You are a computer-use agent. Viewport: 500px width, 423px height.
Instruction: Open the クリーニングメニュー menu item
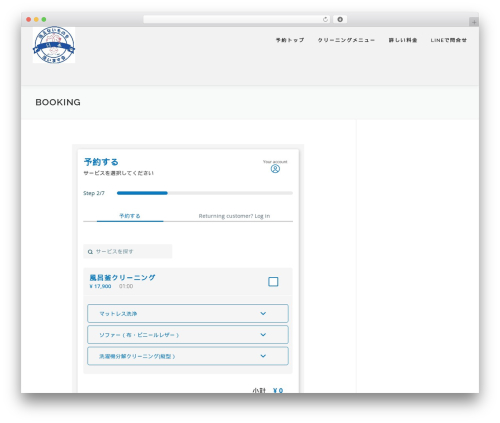pyautogui.click(x=346, y=40)
